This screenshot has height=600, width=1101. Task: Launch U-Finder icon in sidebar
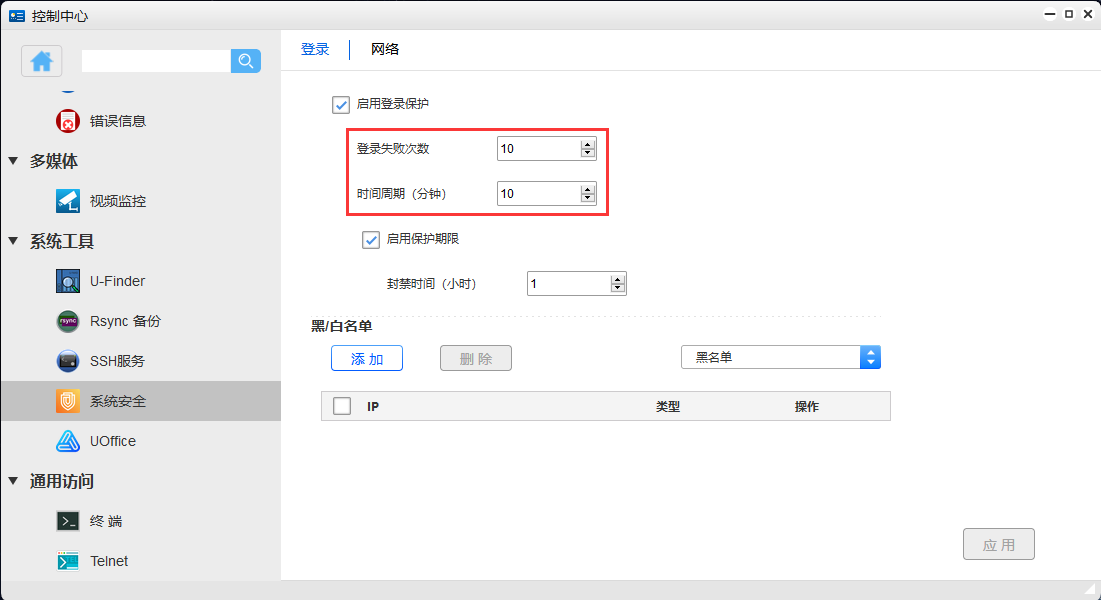point(68,281)
